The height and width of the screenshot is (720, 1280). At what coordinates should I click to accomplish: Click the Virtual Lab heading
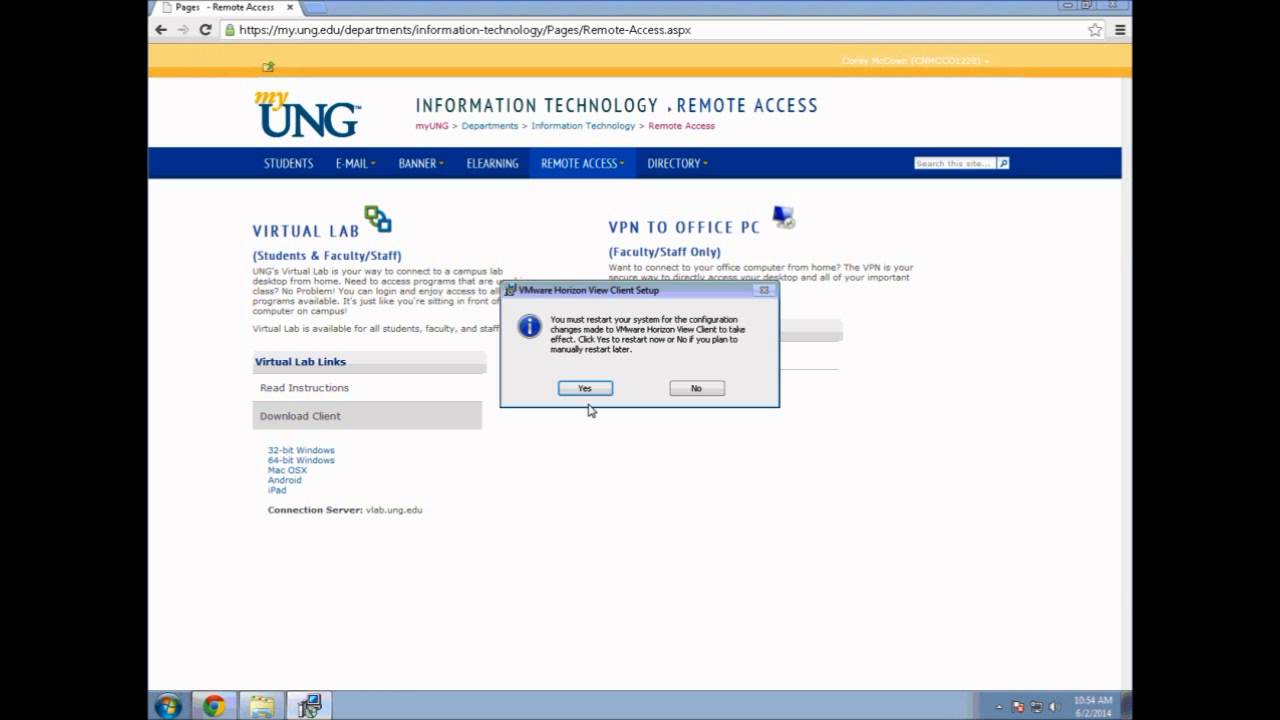pos(305,231)
